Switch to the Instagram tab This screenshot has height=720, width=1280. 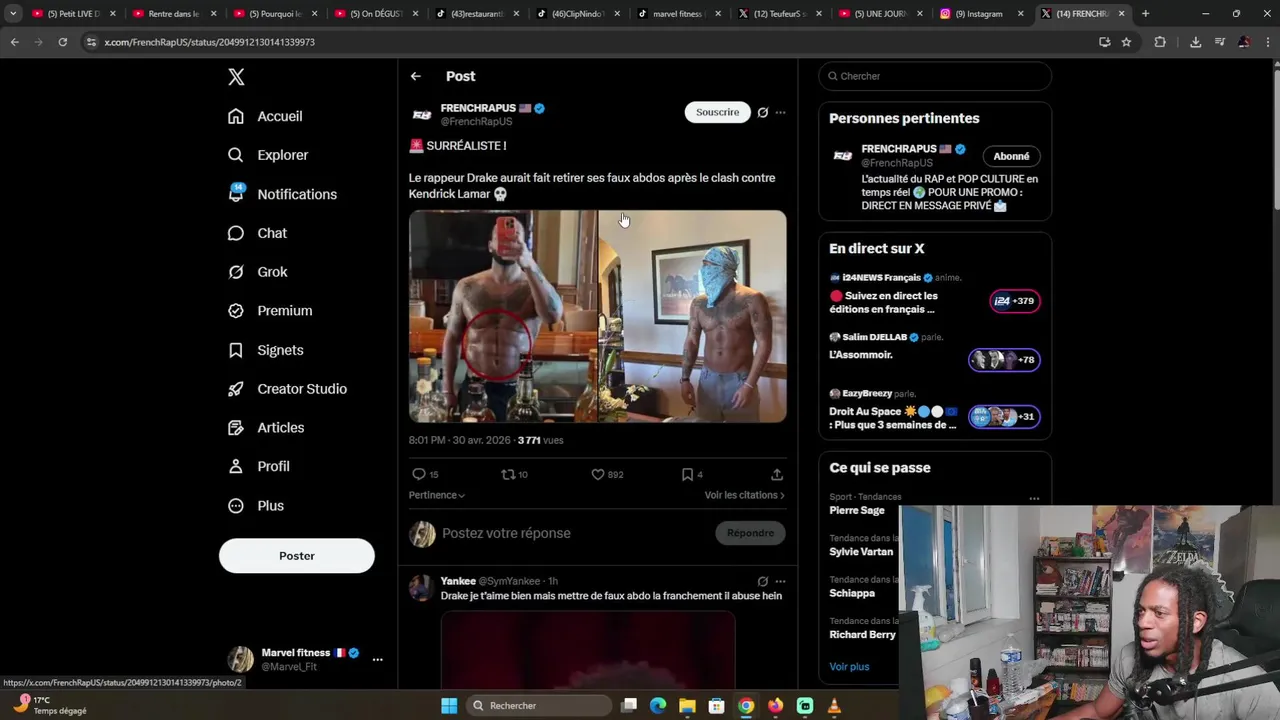point(982,14)
